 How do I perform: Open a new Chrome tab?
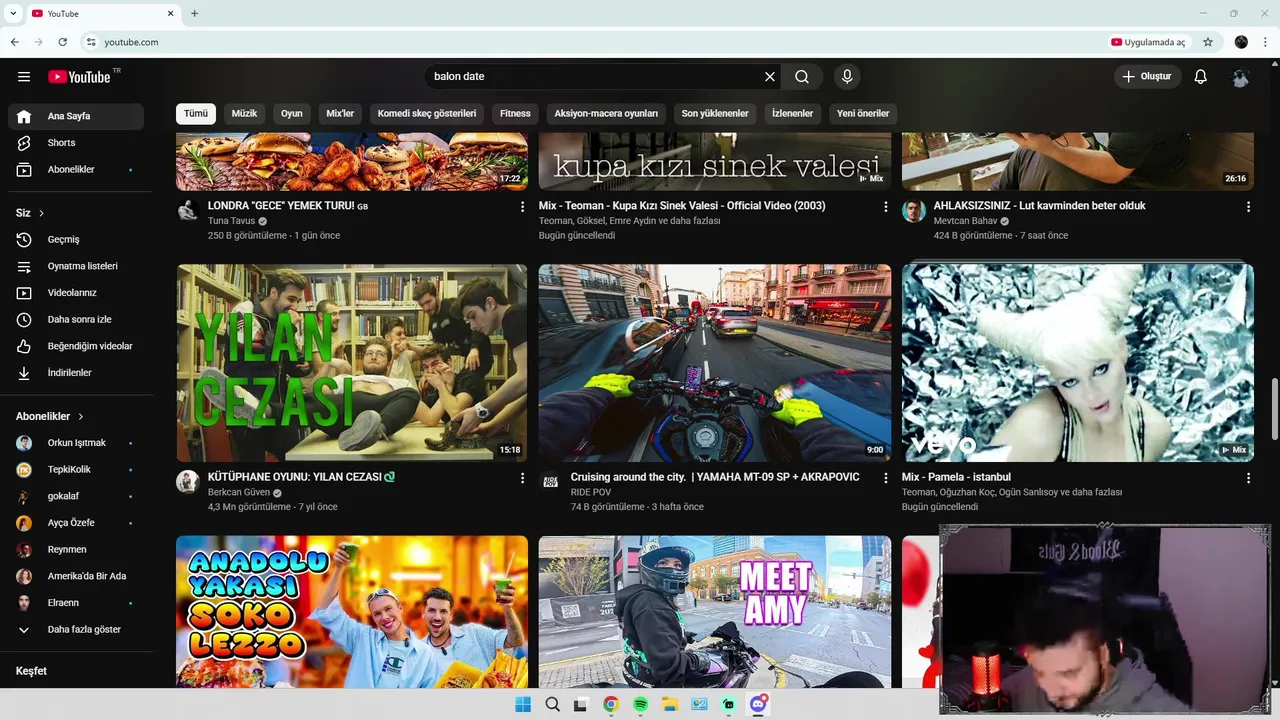pos(194,14)
